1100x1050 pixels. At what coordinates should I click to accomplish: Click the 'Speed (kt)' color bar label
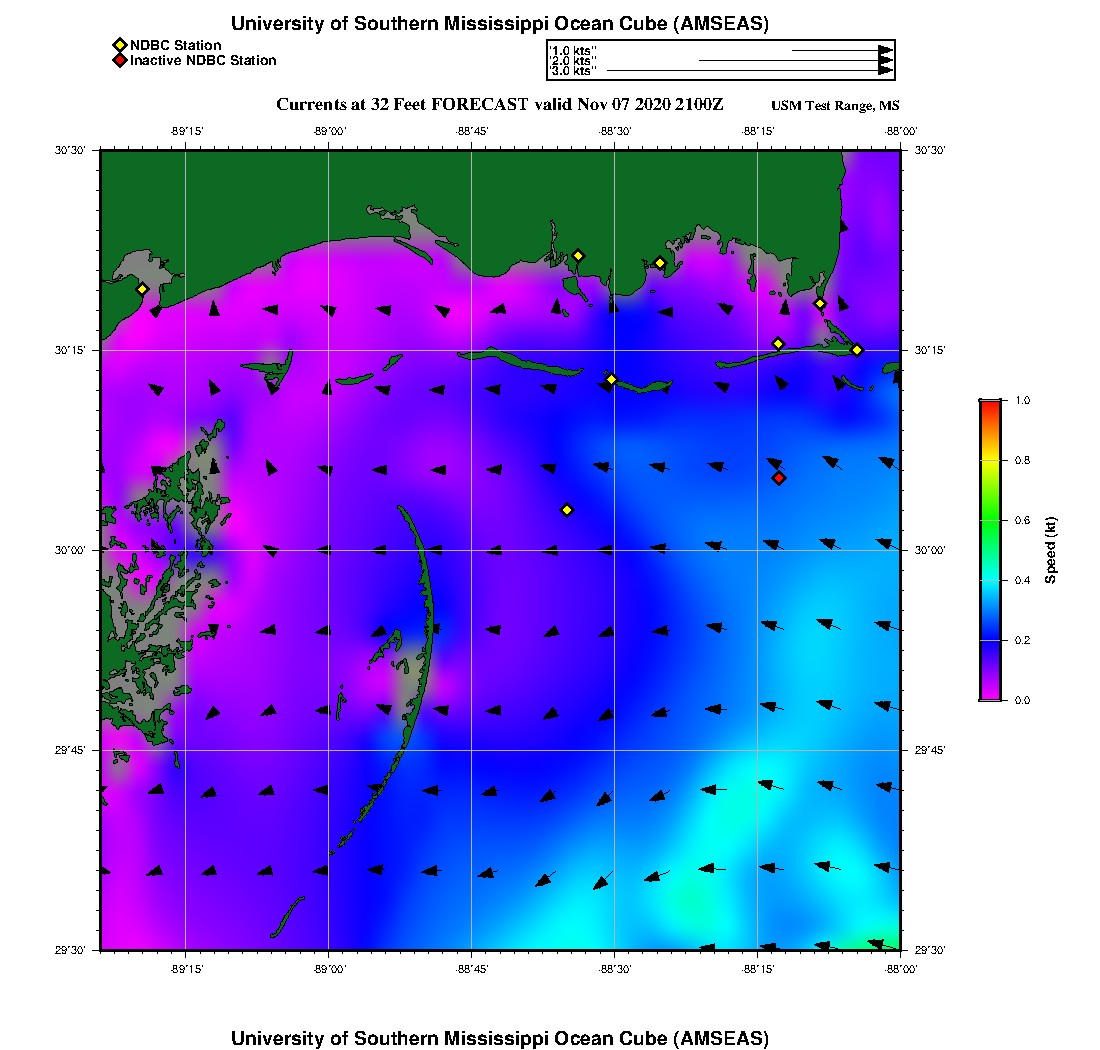(x=1050, y=551)
